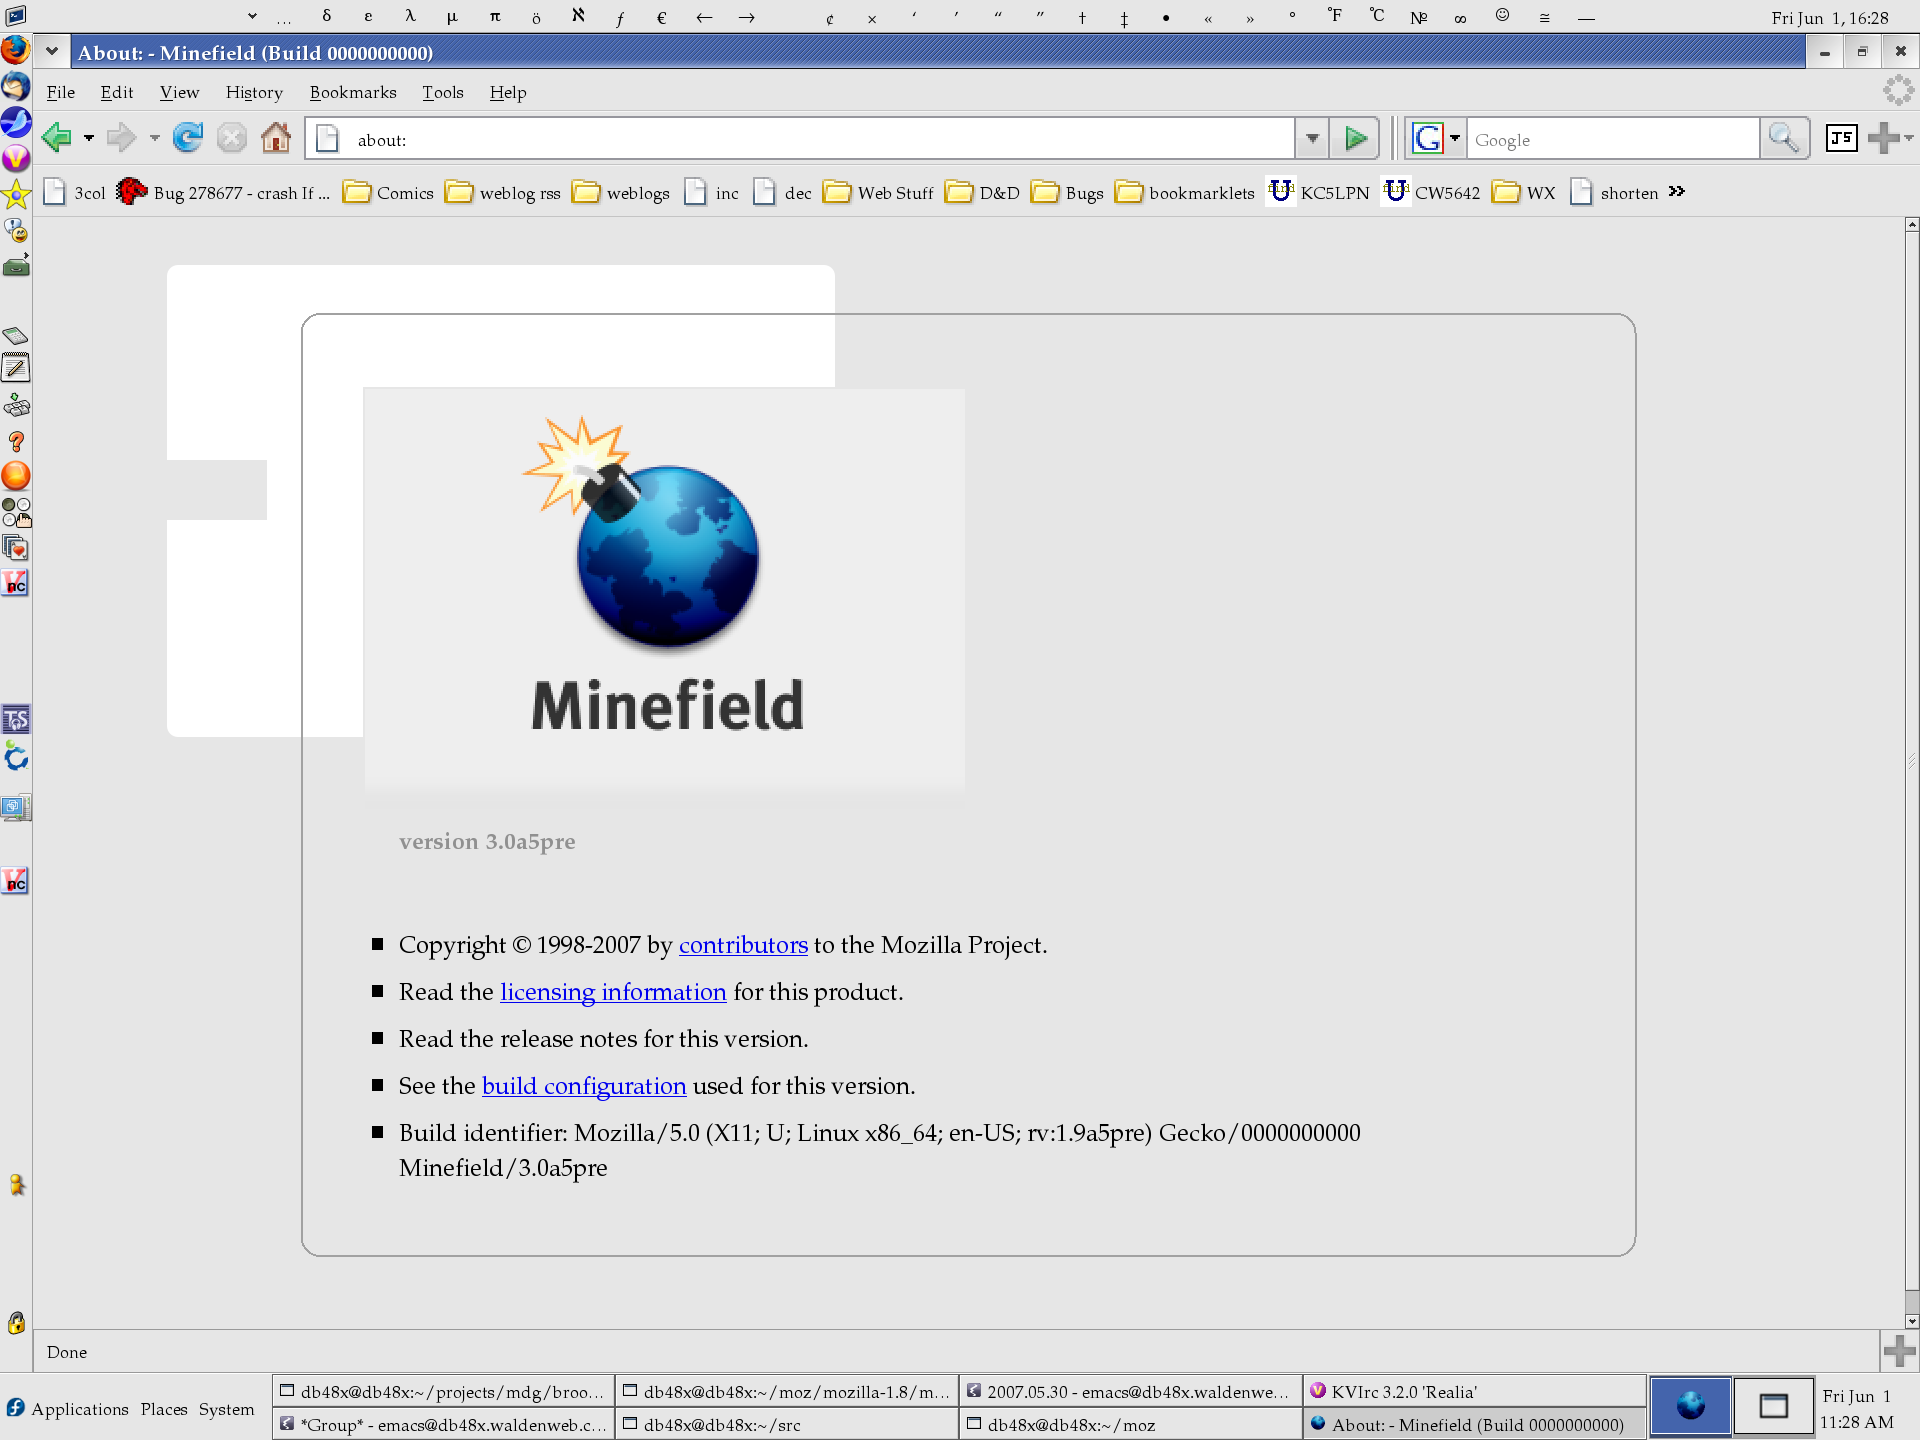The width and height of the screenshot is (1920, 1440).
Task: Click the vertical scrollbar up arrow
Action: pos(1912,225)
